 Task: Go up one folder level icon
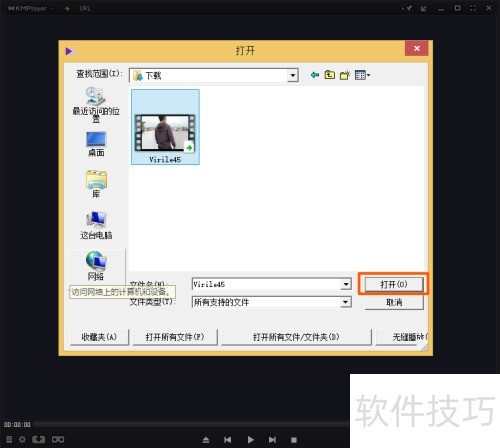click(330, 75)
